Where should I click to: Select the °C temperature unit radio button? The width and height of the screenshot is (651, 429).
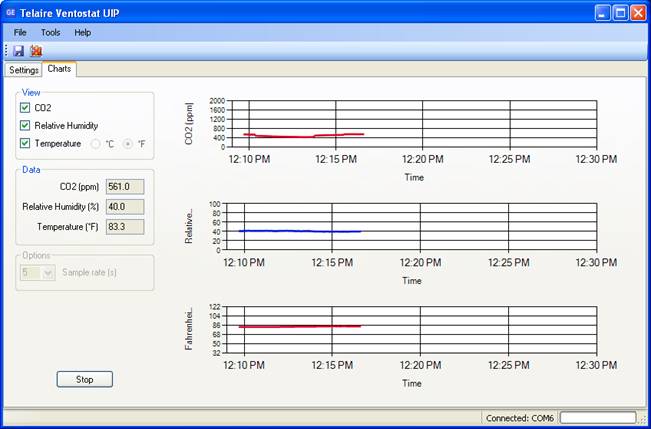(x=97, y=144)
